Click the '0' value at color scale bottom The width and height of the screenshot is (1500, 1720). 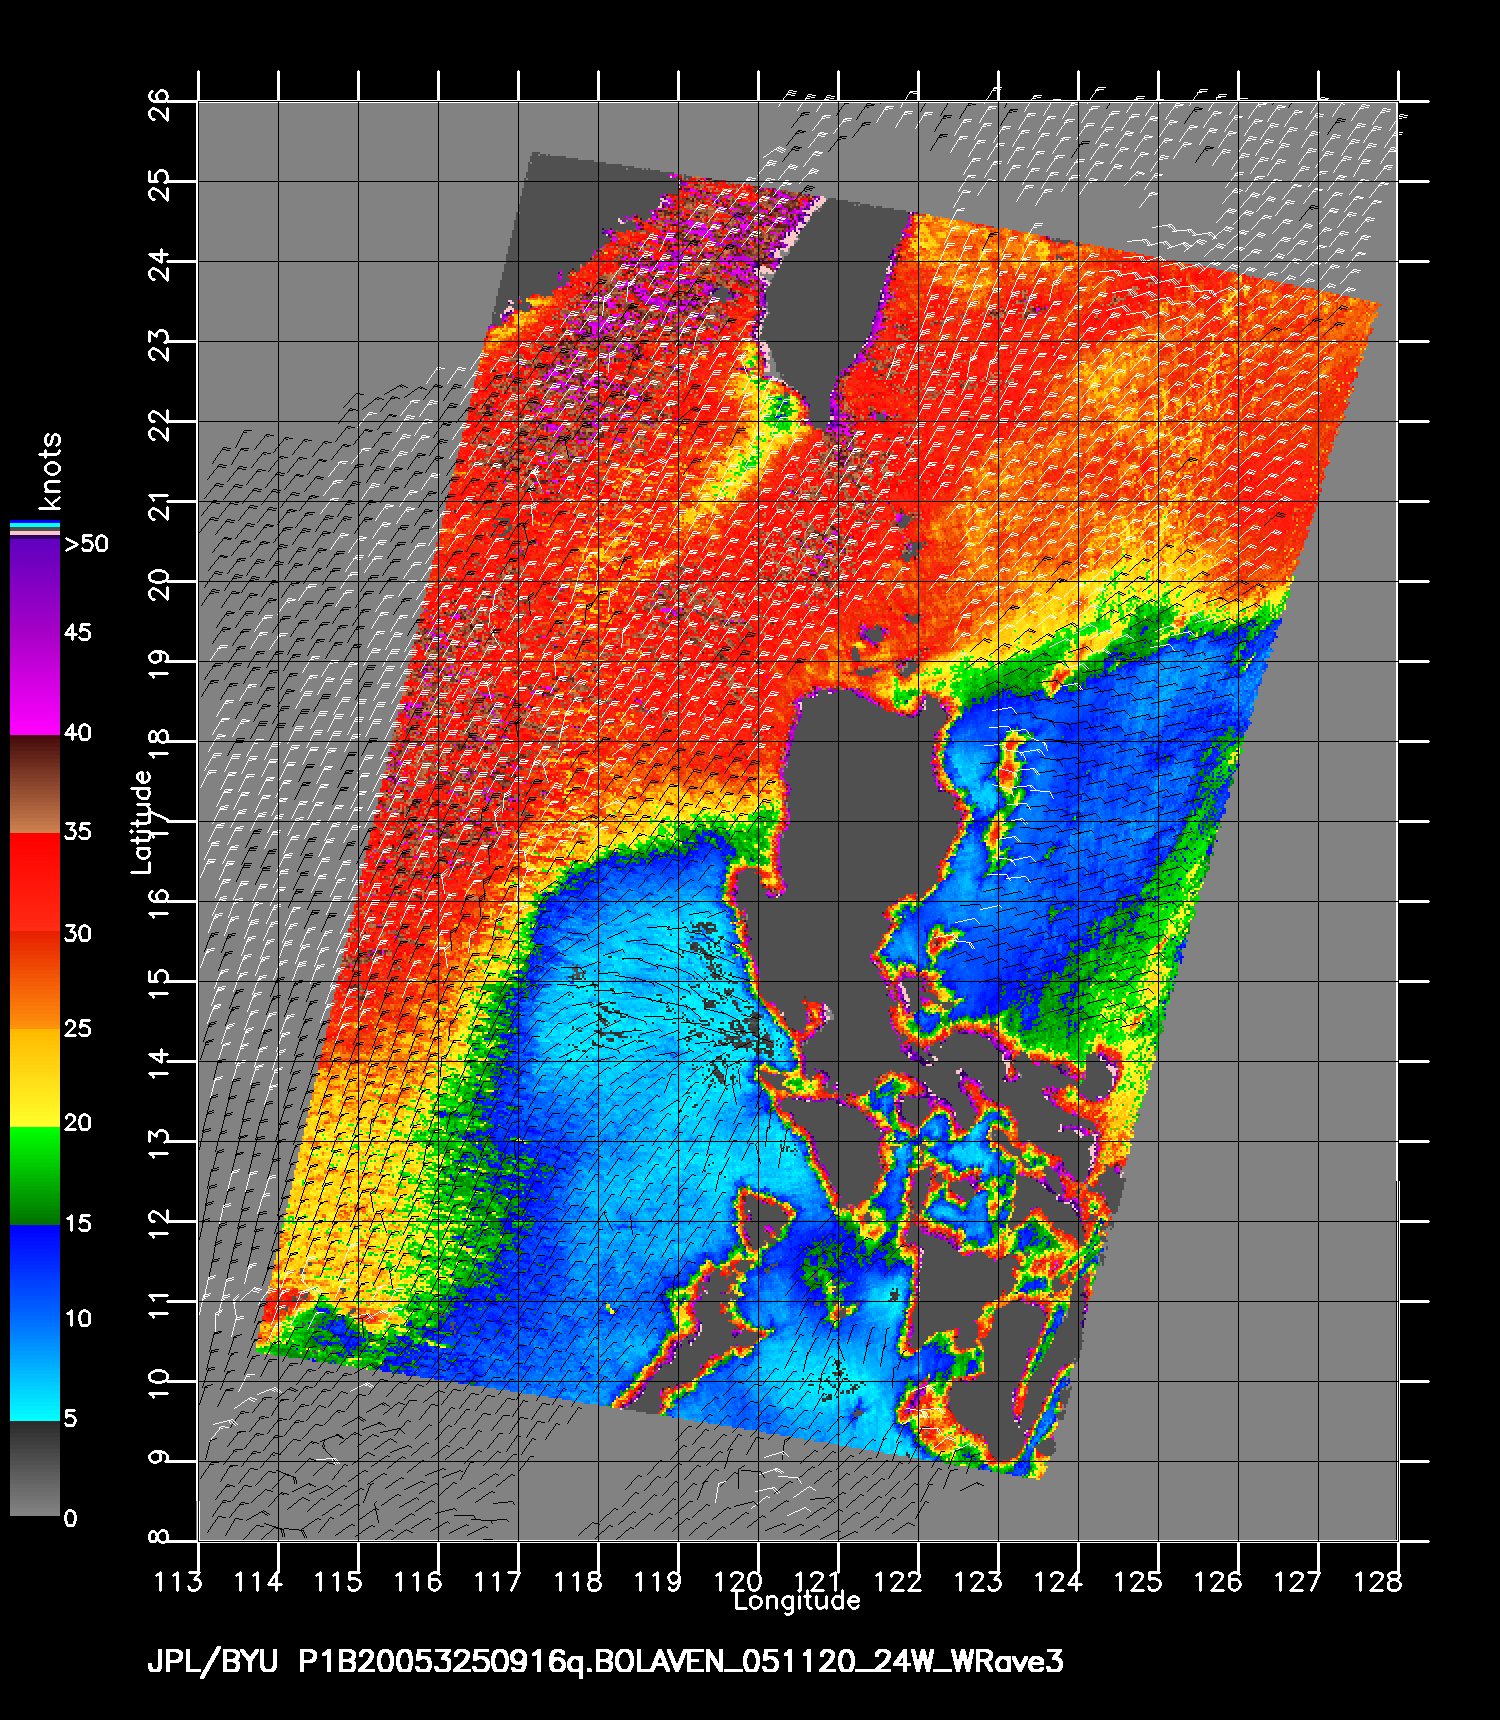tap(70, 1518)
